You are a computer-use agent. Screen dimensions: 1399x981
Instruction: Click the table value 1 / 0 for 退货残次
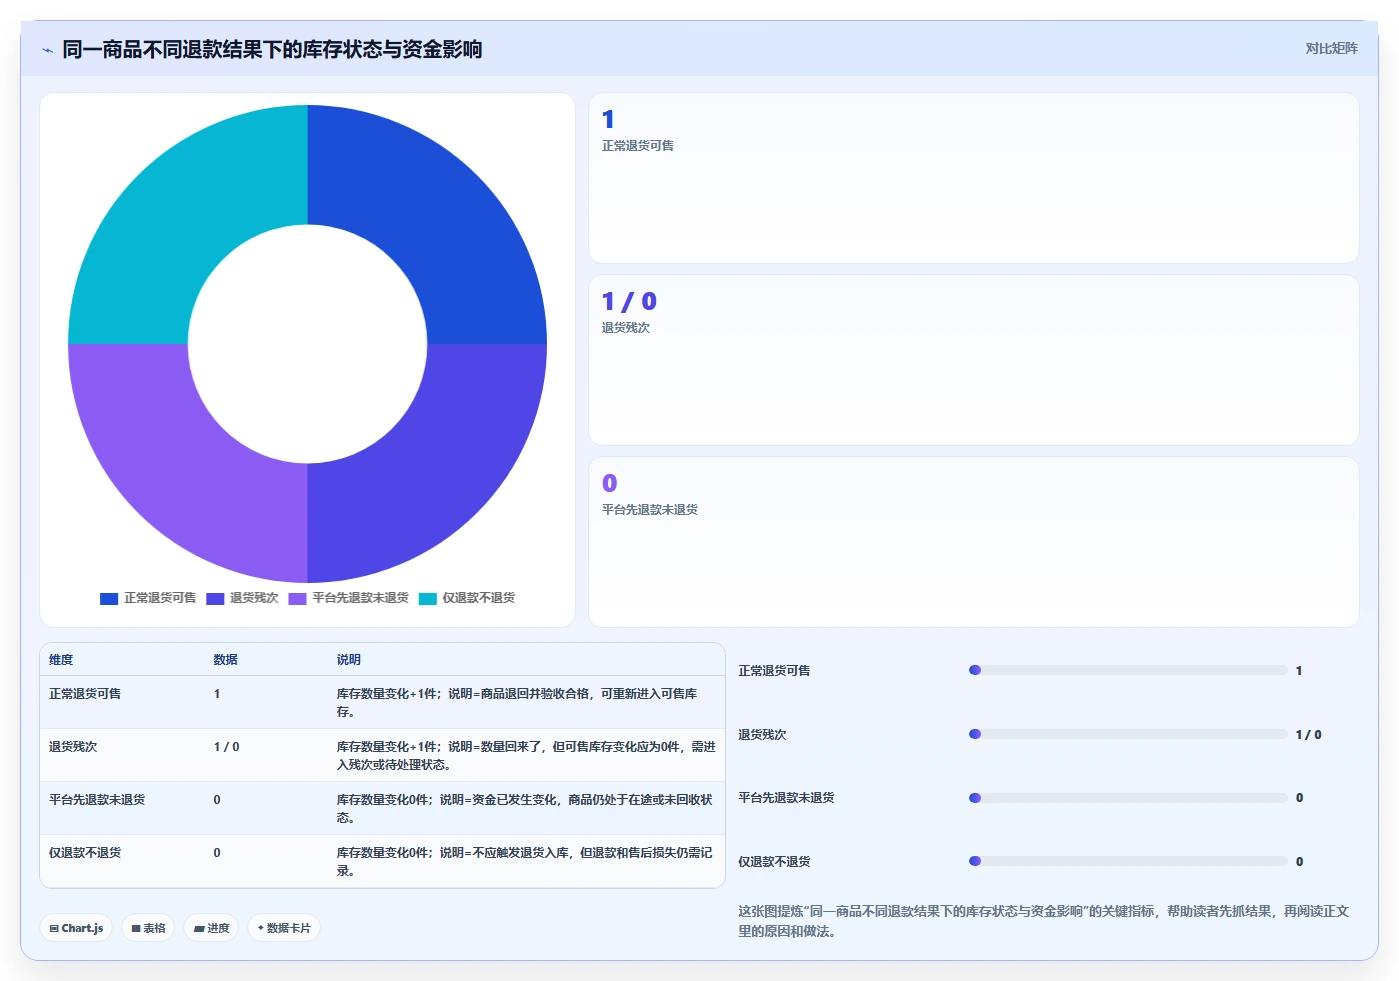[226, 747]
